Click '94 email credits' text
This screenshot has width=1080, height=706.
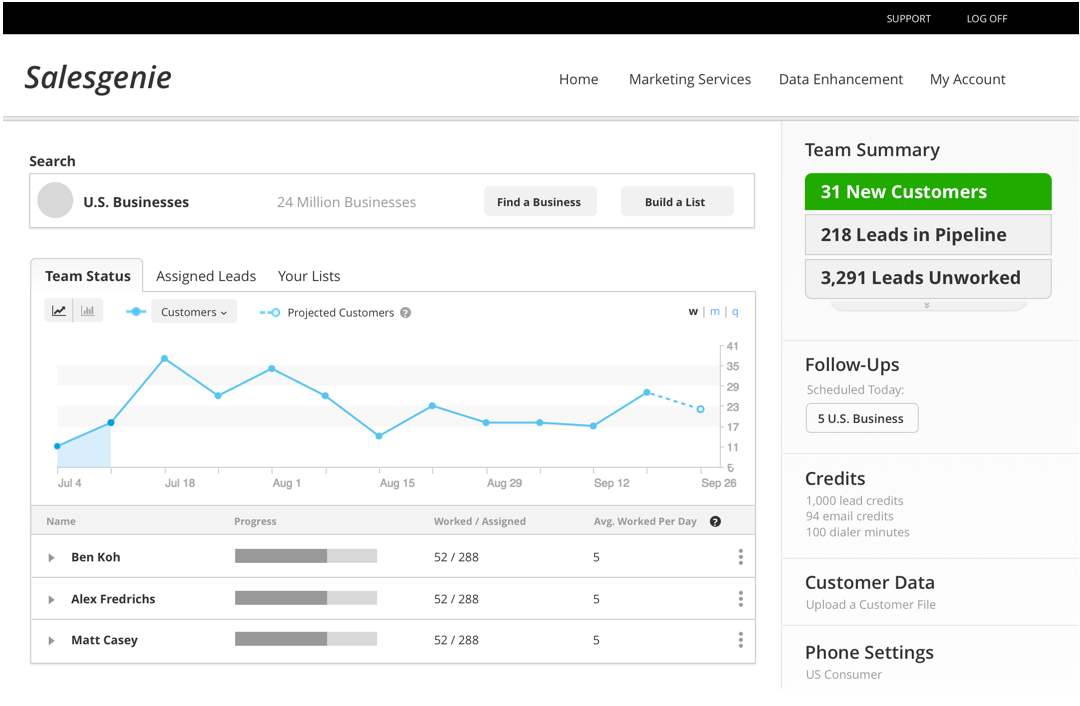click(x=849, y=516)
